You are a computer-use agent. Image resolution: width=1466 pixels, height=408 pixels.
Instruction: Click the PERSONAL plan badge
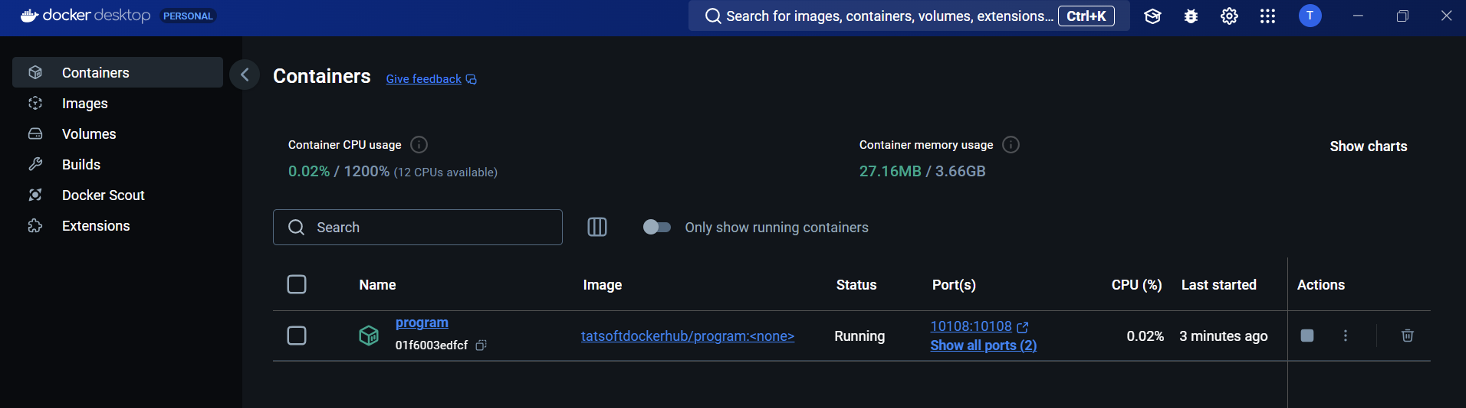tap(186, 16)
